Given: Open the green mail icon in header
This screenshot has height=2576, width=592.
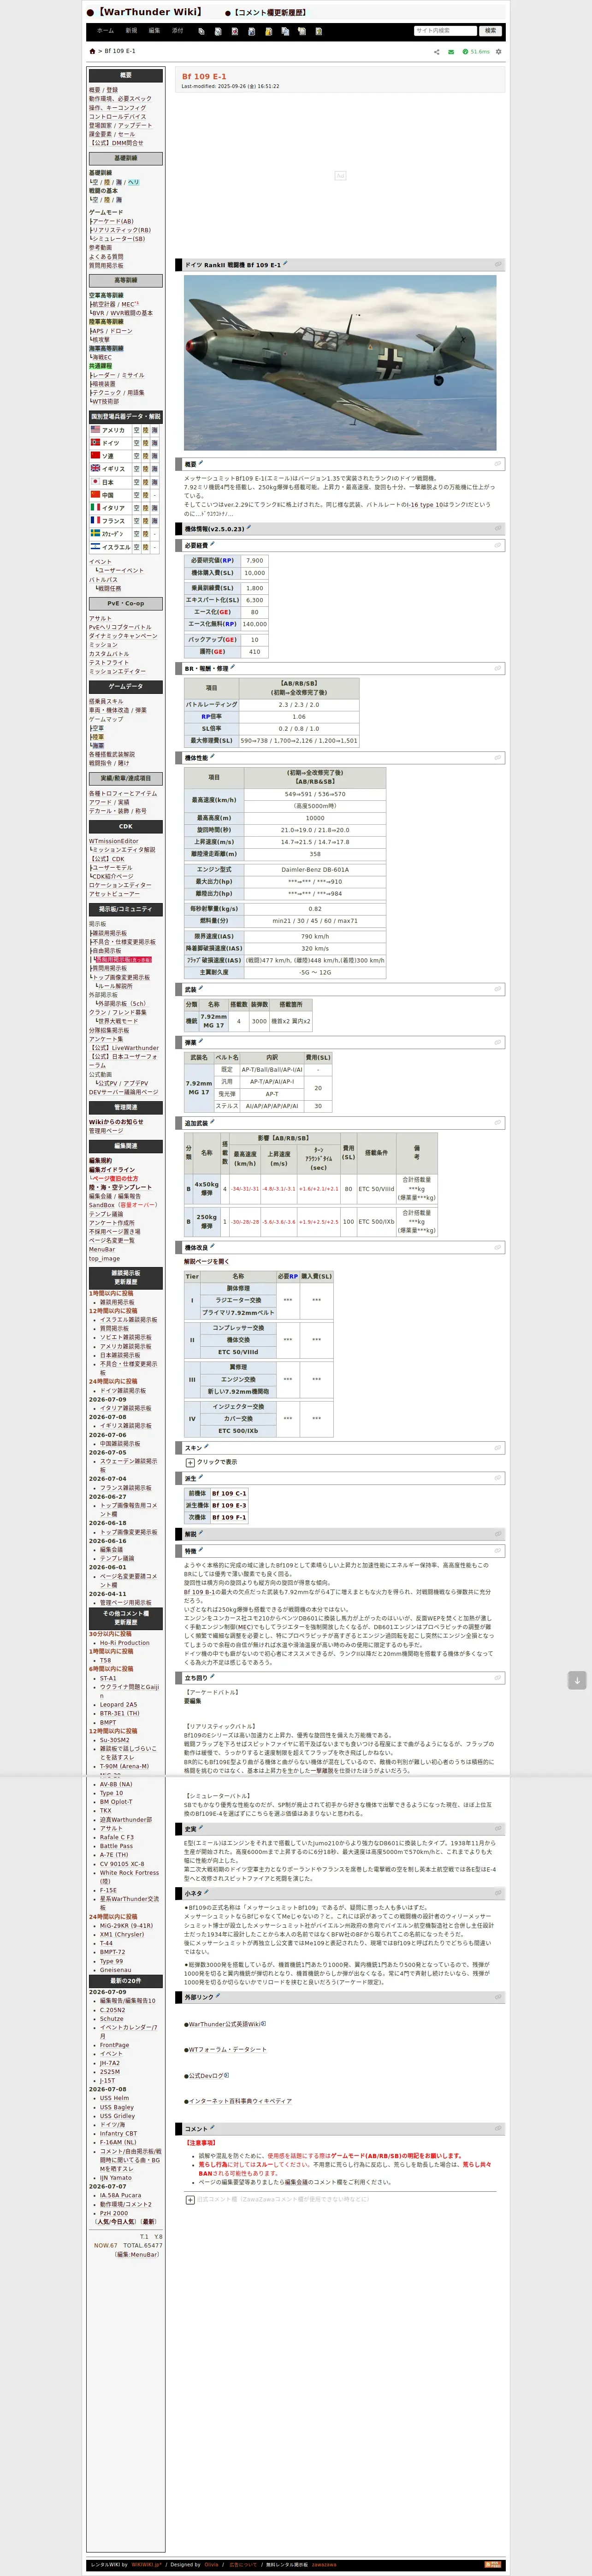Looking at the screenshot, I should [451, 52].
